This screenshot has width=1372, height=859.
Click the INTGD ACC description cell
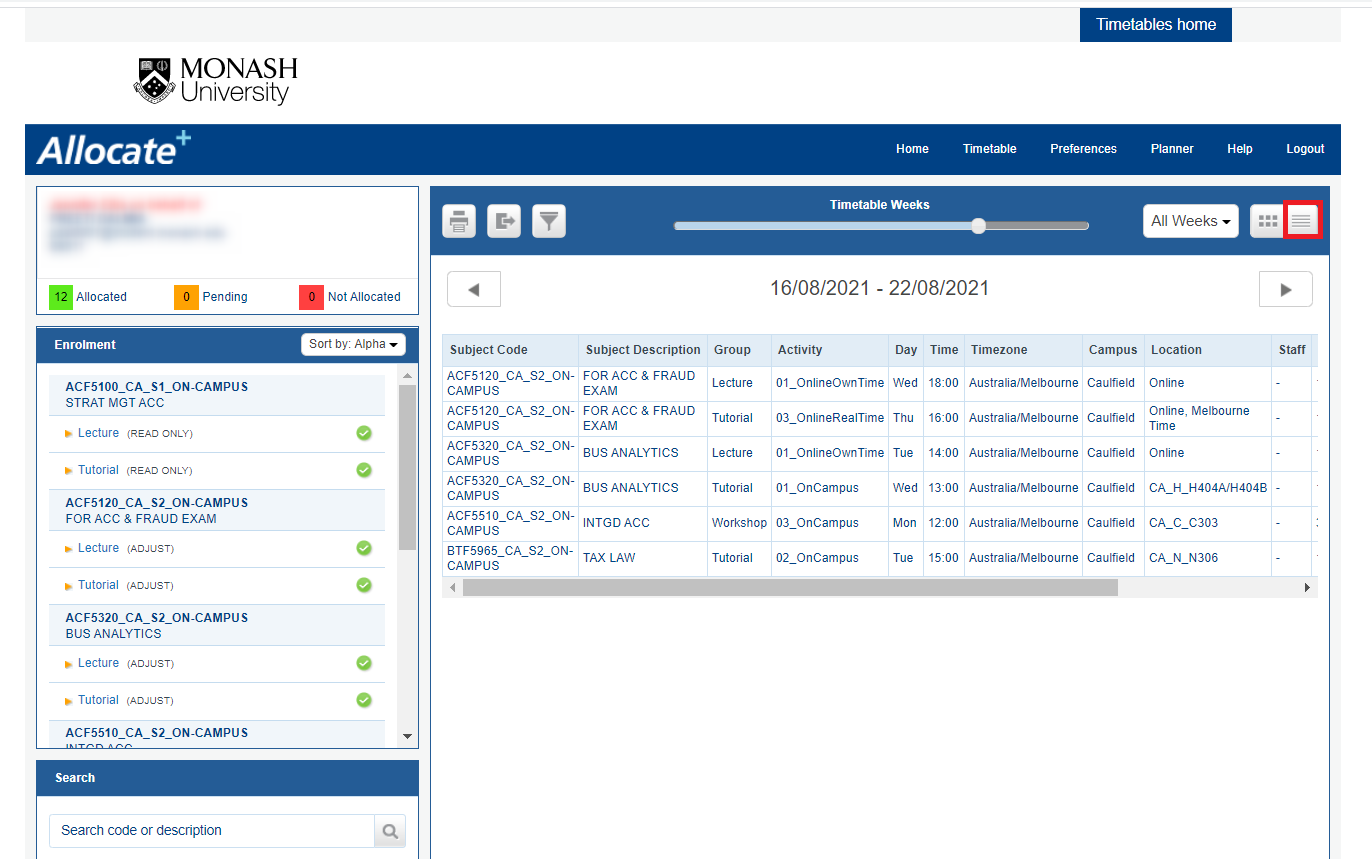click(642, 523)
